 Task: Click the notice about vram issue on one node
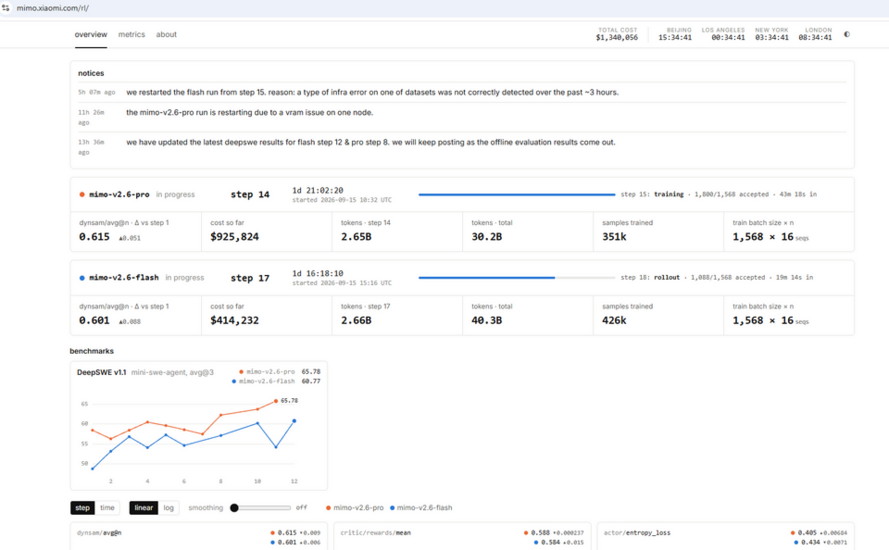click(249, 112)
